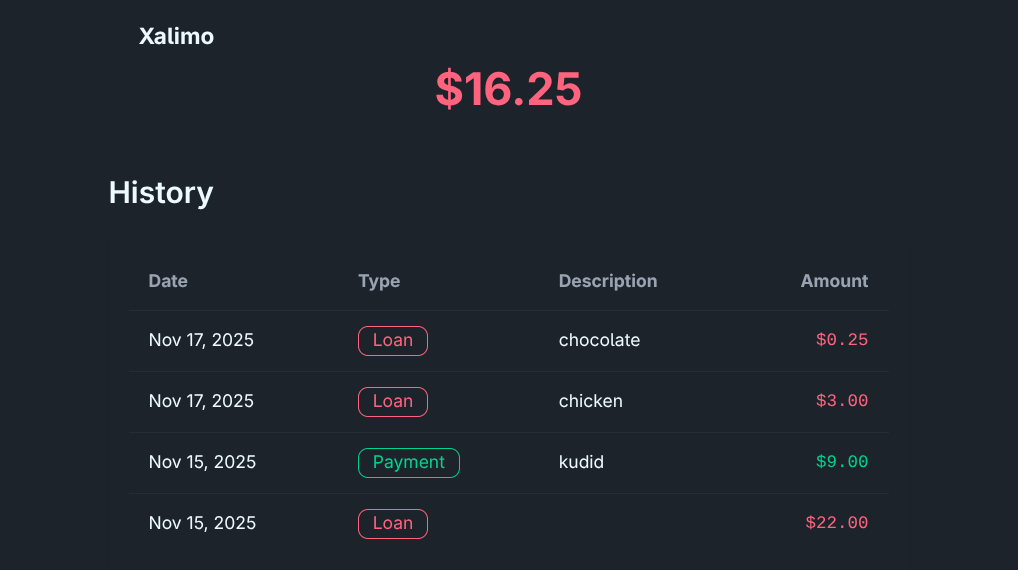The height and width of the screenshot is (570, 1018).
Task: Click the Loan badge in the chocolate row
Action: pos(393,340)
